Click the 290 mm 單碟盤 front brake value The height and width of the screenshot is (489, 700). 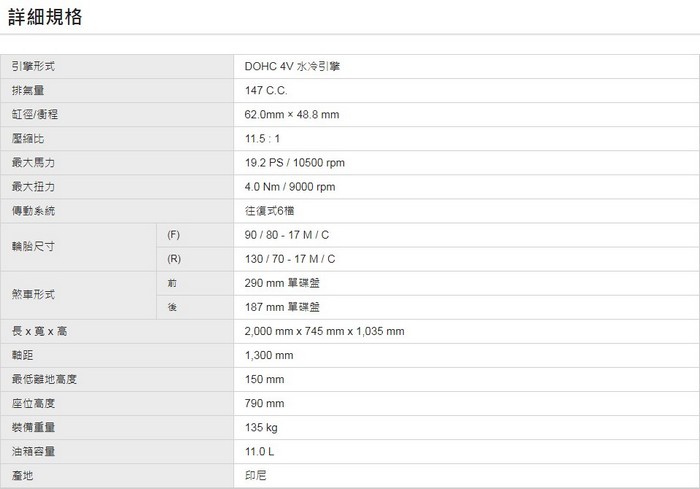point(283,283)
